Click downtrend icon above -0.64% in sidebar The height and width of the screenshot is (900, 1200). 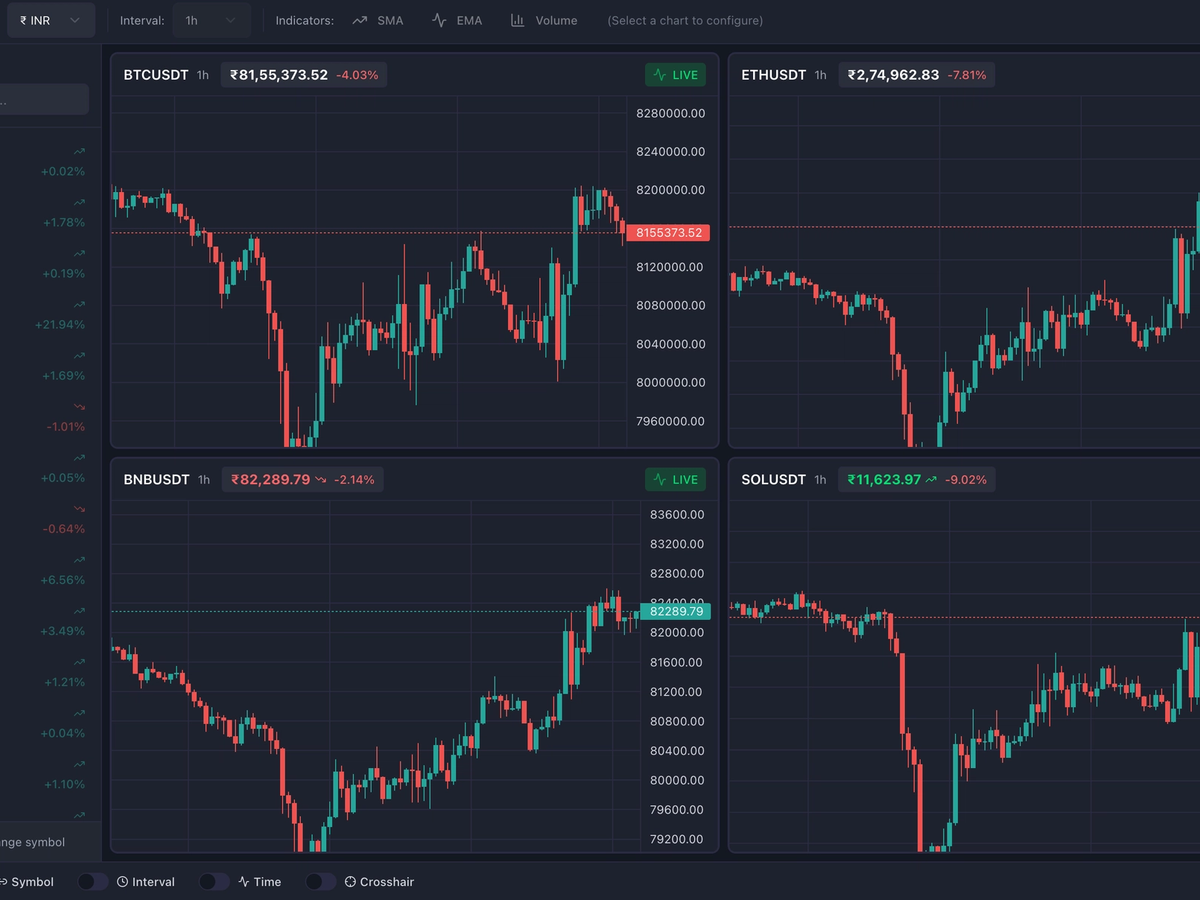79,508
